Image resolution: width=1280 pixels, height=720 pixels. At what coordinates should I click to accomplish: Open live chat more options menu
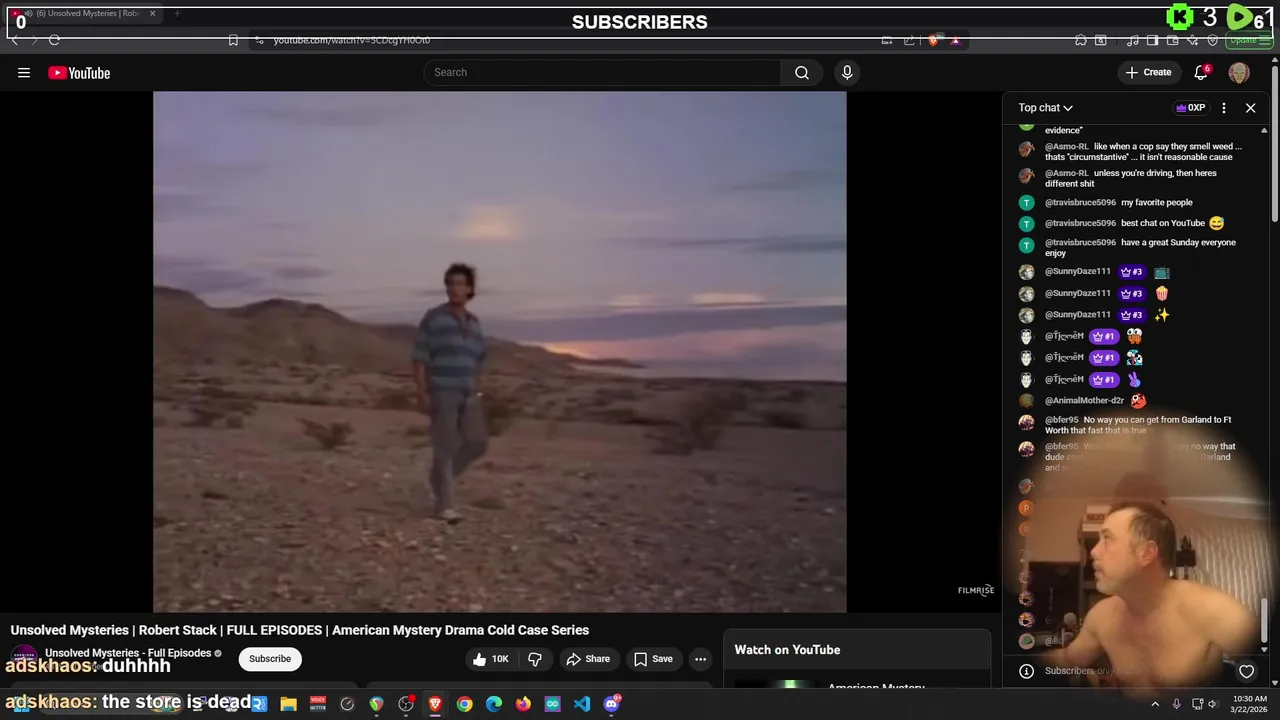(x=1224, y=107)
